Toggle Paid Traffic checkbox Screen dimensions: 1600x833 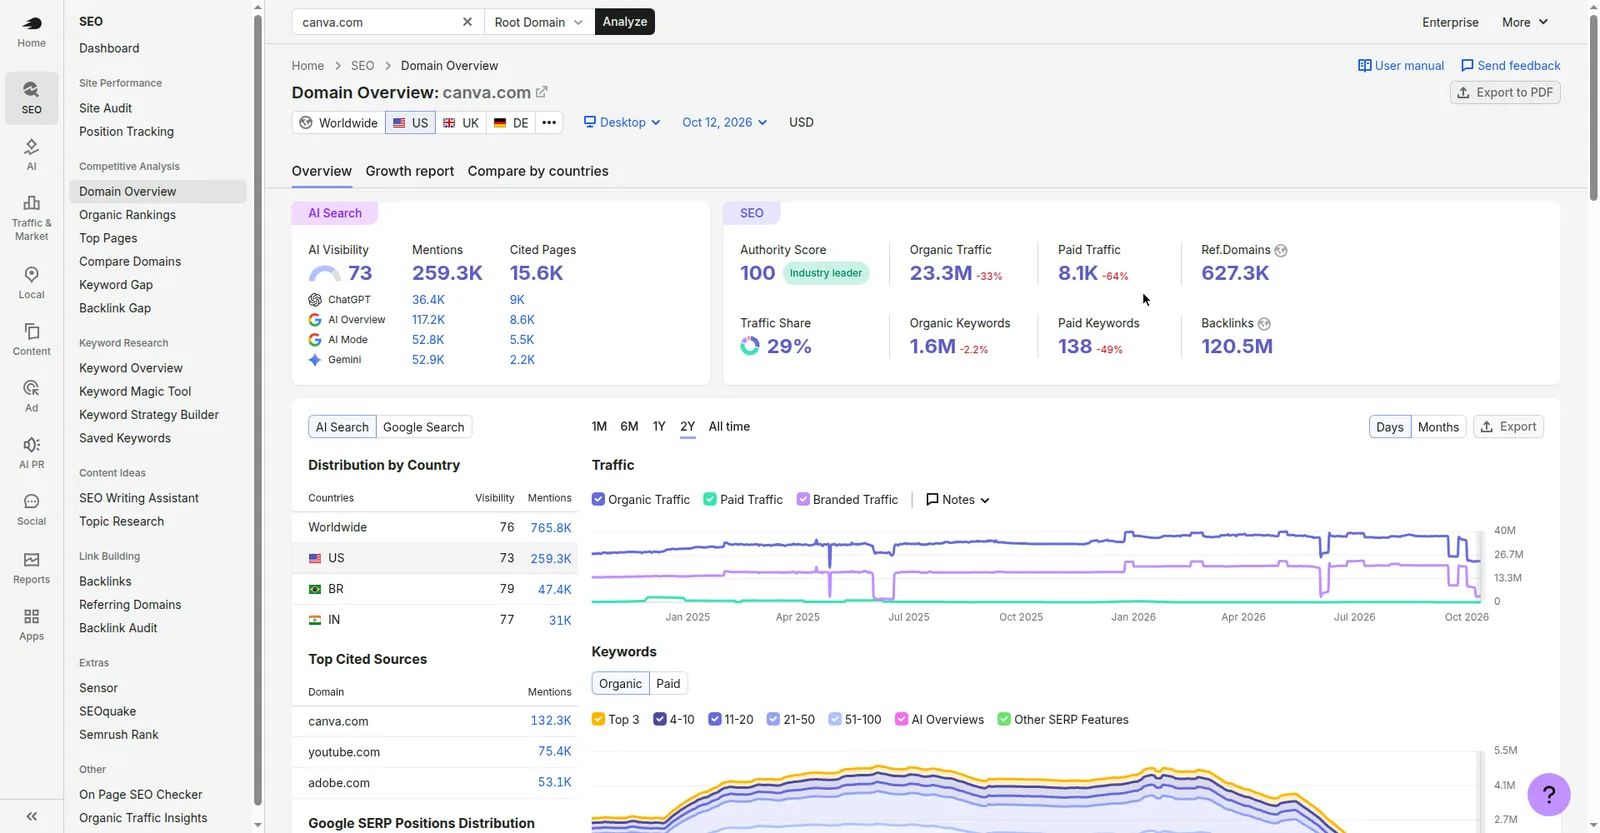710,499
